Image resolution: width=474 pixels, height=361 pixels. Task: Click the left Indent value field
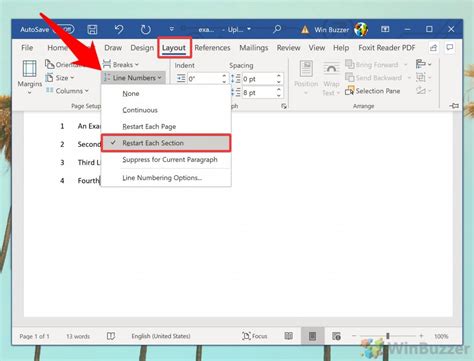[204, 79]
